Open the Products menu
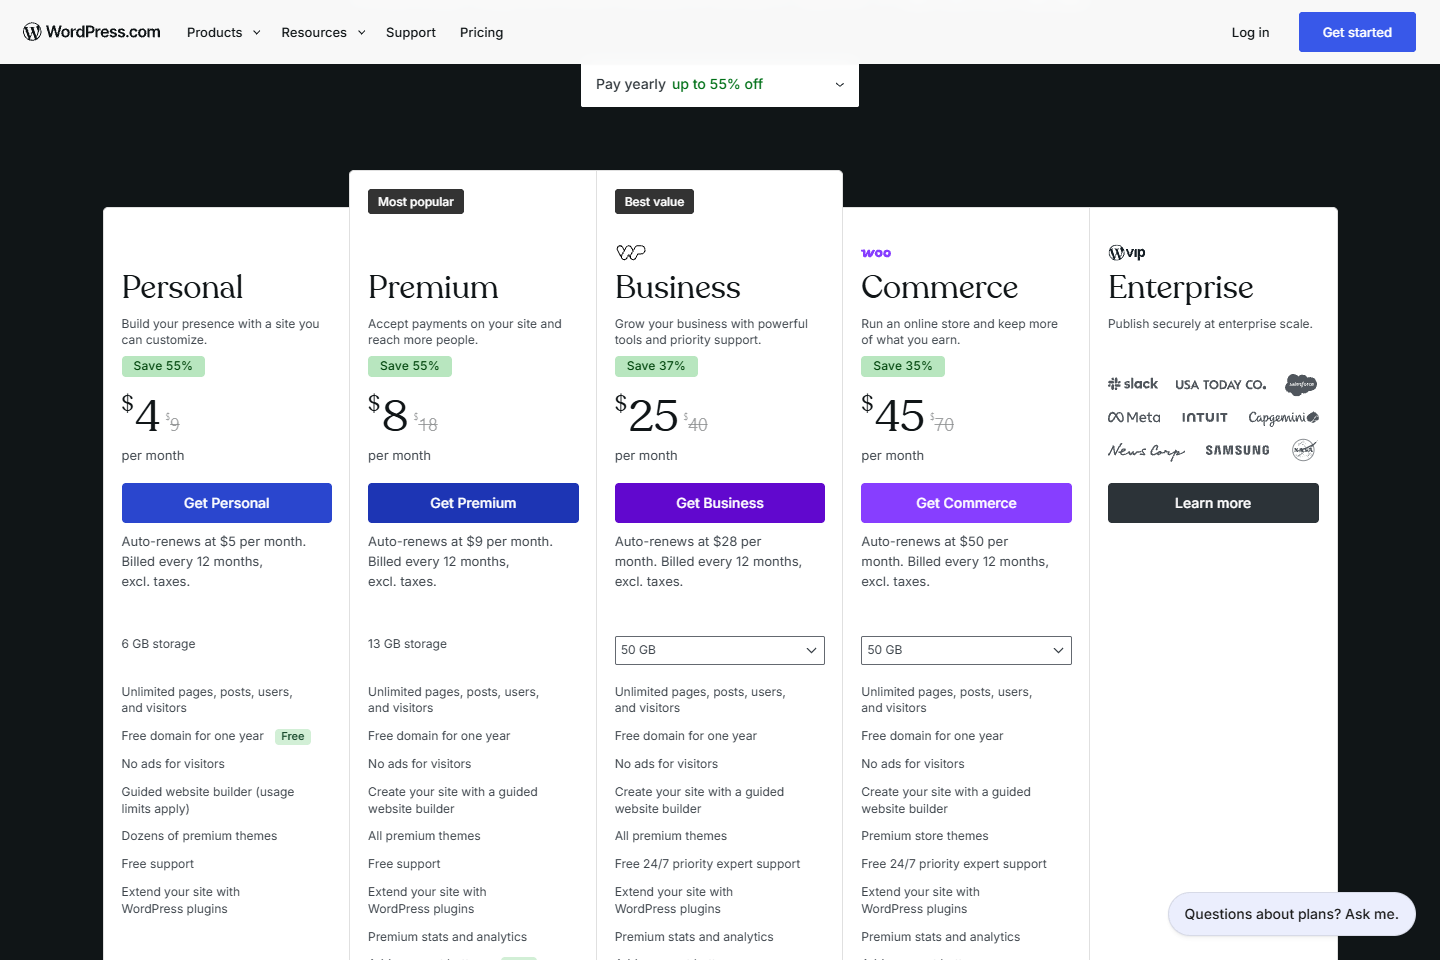This screenshot has width=1440, height=960. click(x=223, y=32)
